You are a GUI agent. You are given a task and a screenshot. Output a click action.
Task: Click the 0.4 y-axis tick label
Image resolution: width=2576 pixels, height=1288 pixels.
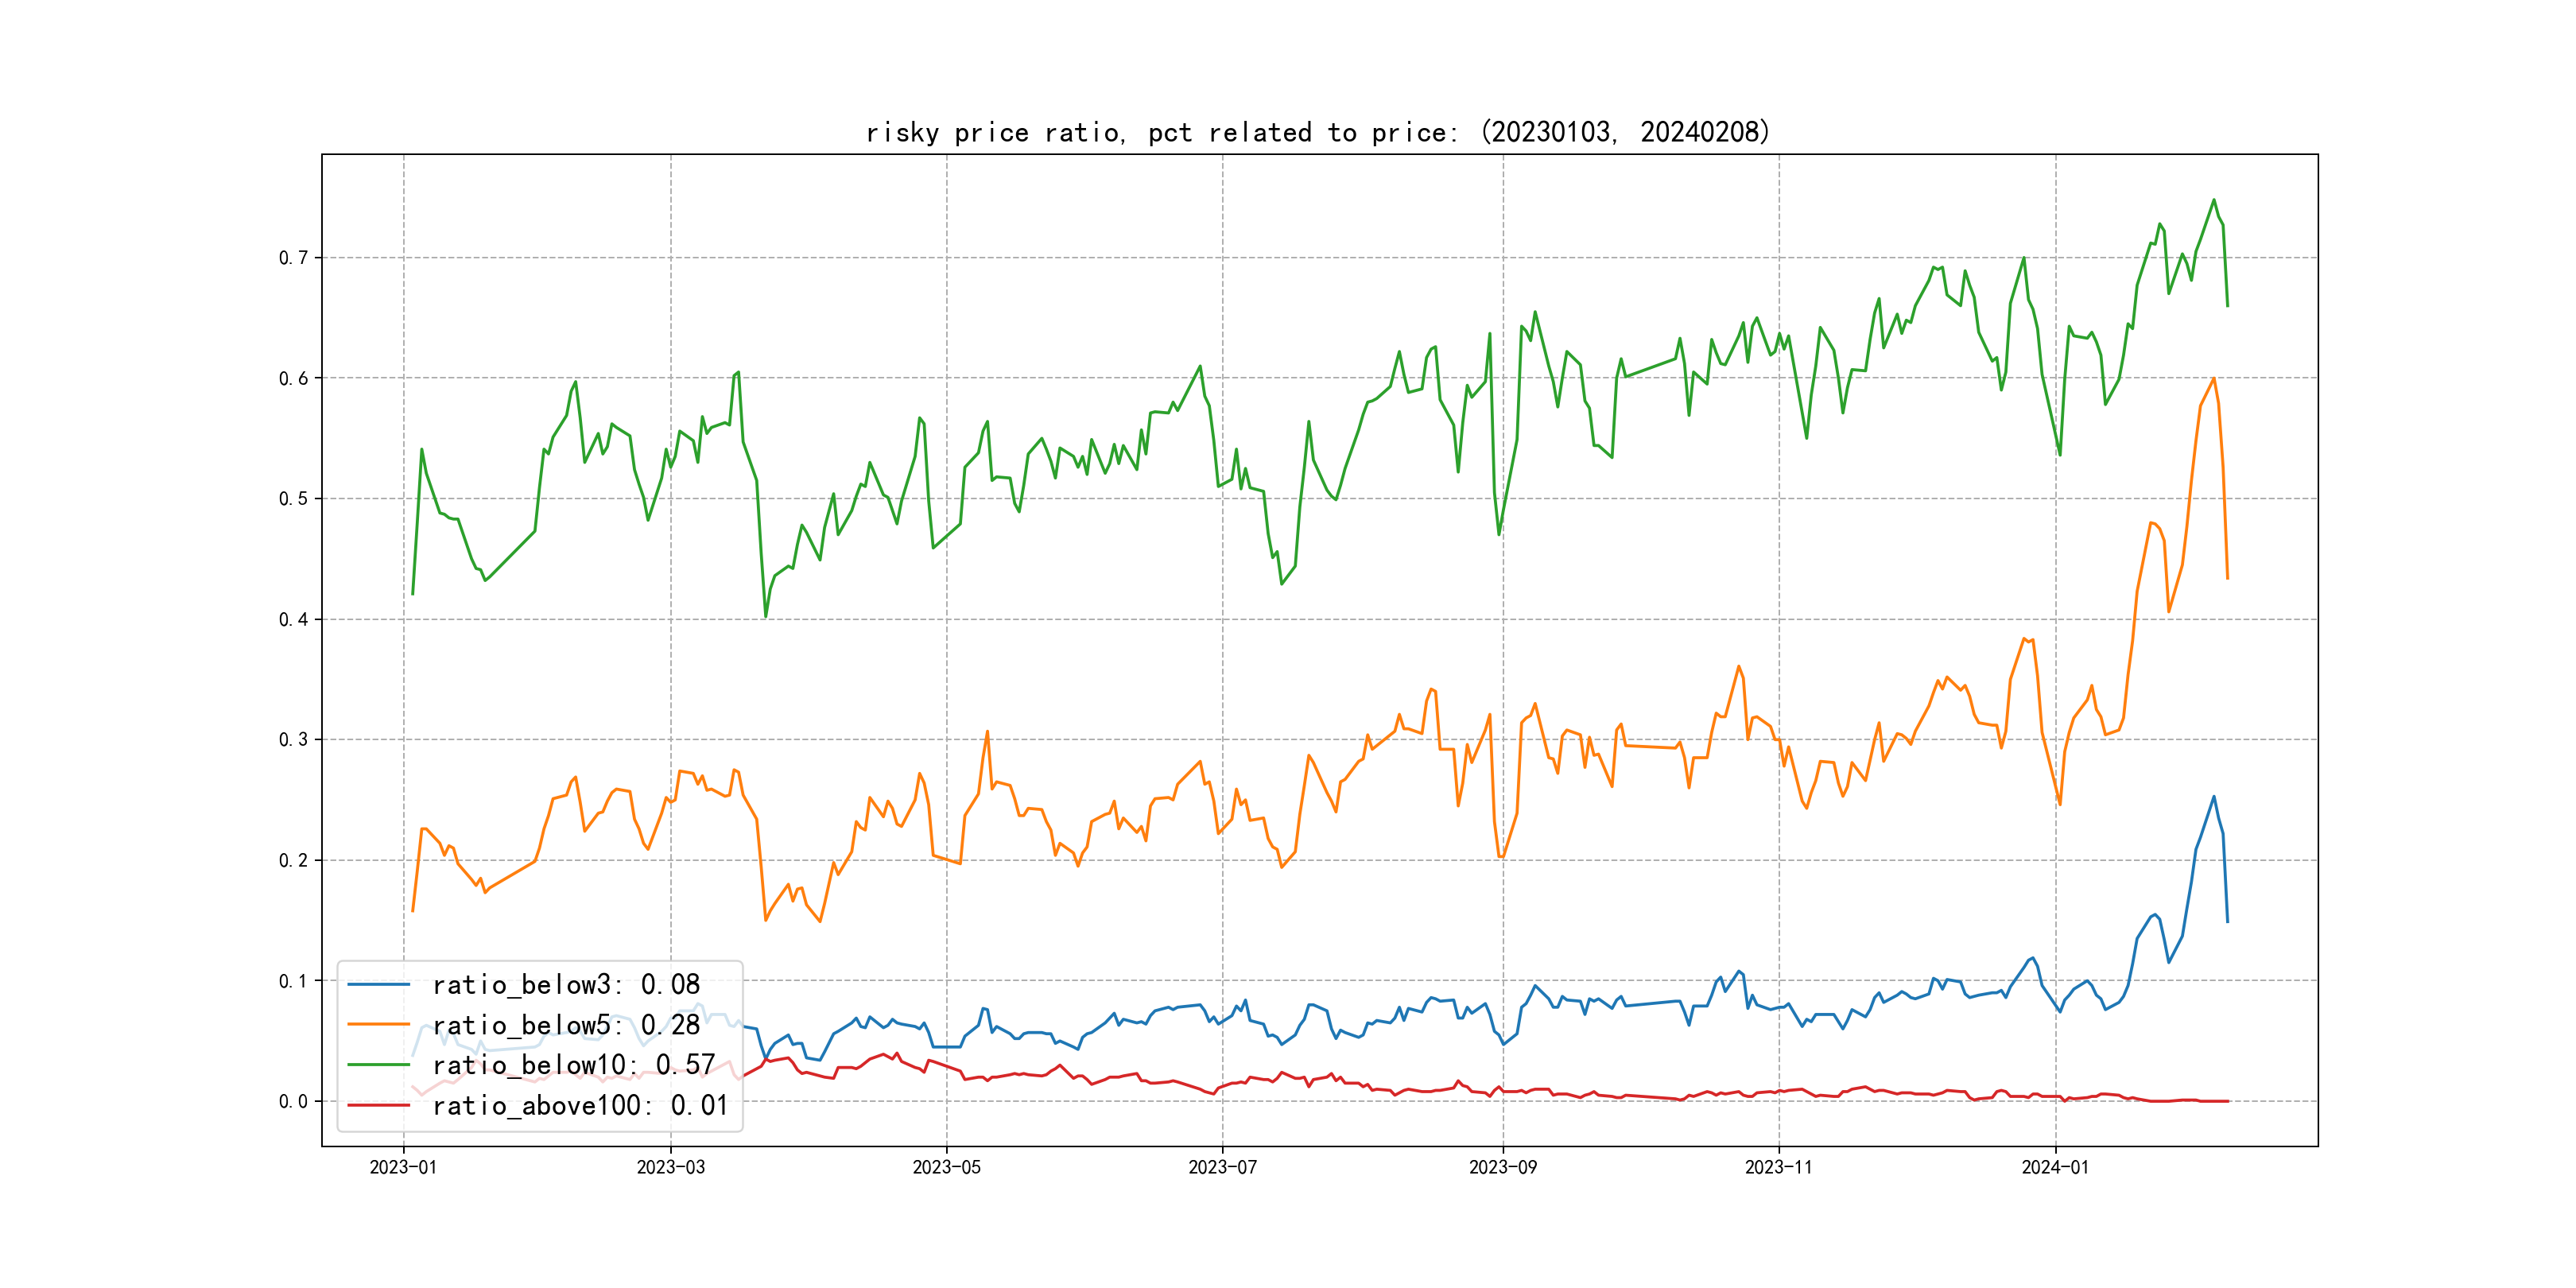(293, 619)
